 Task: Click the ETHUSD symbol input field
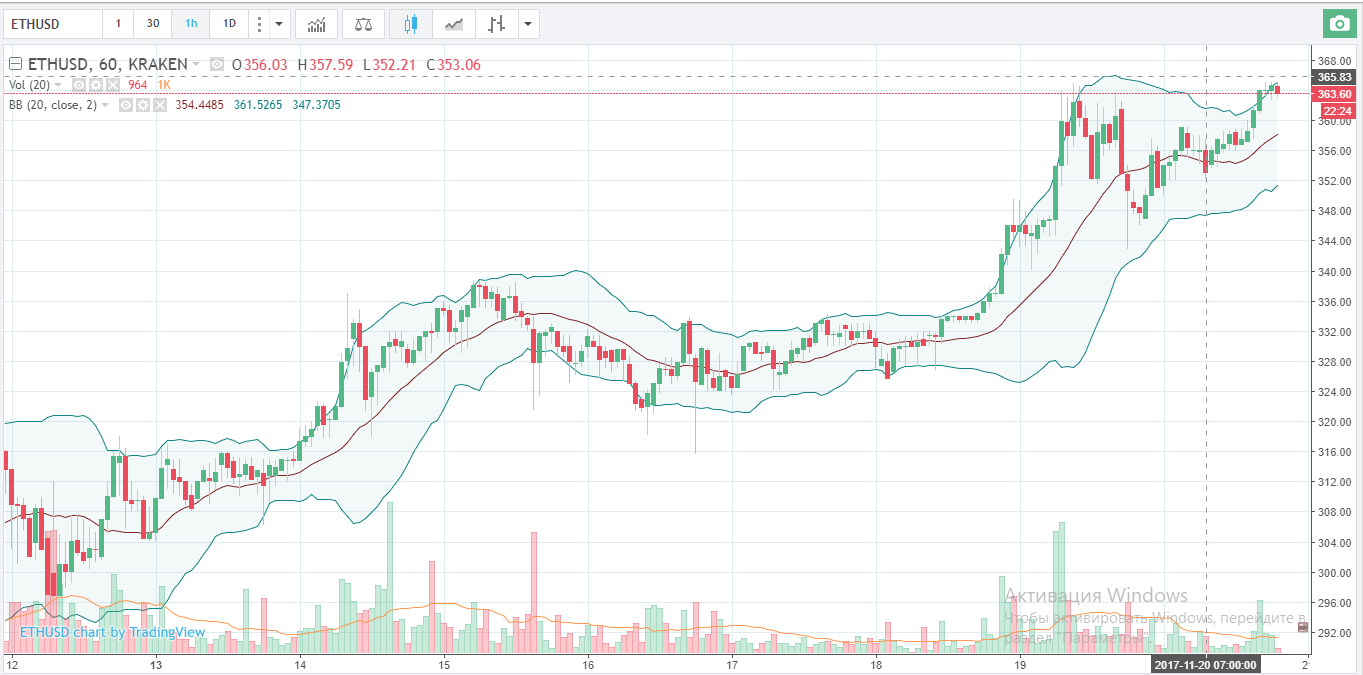click(x=52, y=23)
